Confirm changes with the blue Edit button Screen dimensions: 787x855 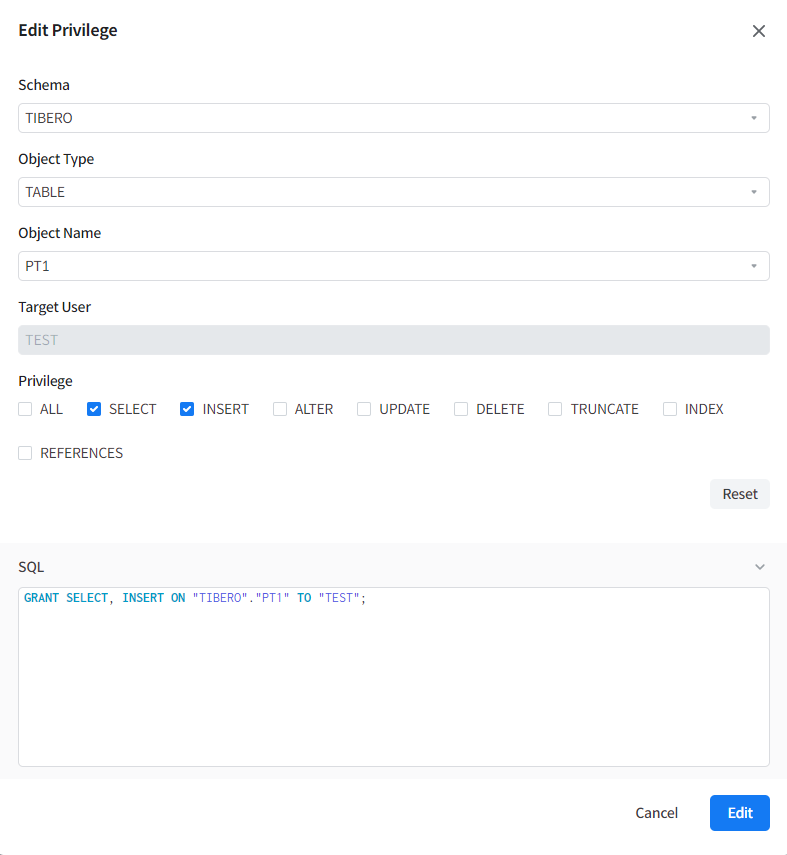(739, 813)
